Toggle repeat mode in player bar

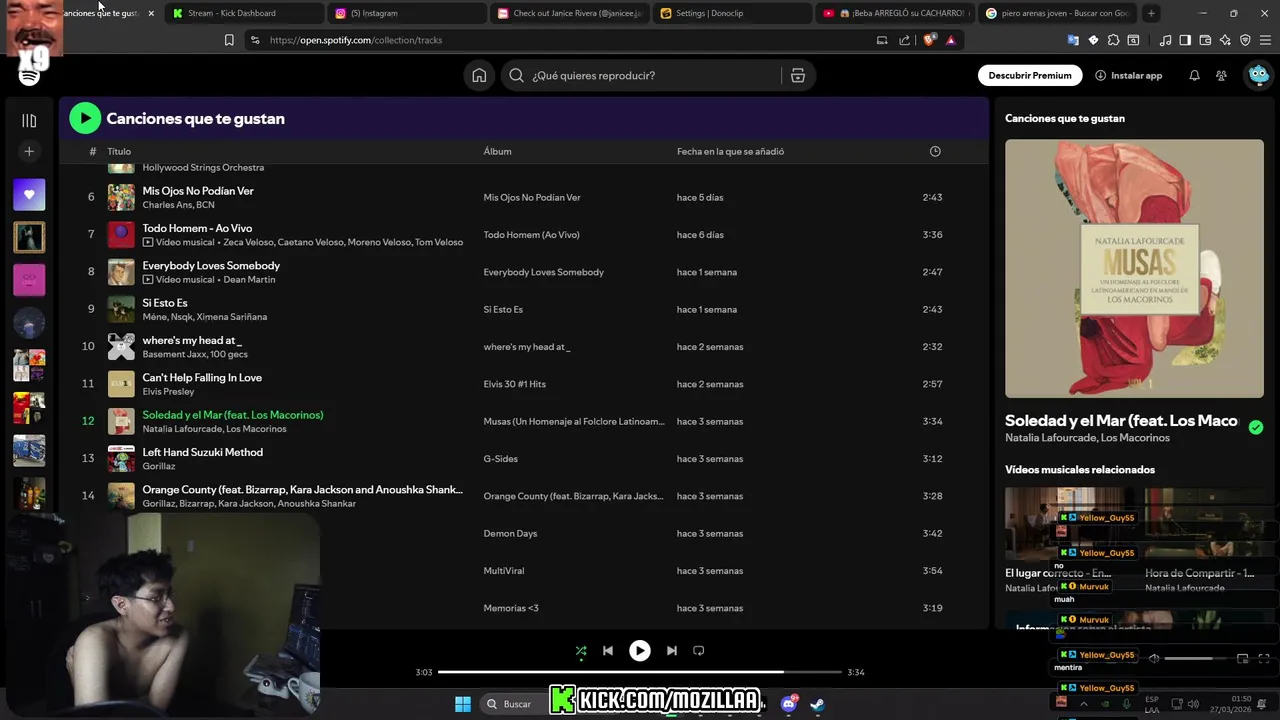pyautogui.click(x=699, y=651)
